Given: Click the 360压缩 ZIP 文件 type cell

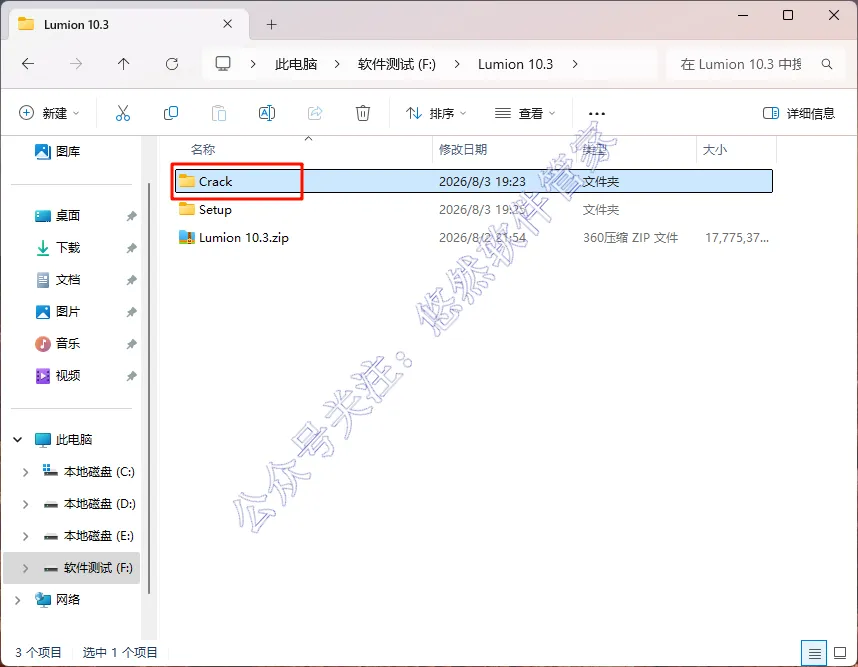Looking at the screenshot, I should (x=630, y=238).
